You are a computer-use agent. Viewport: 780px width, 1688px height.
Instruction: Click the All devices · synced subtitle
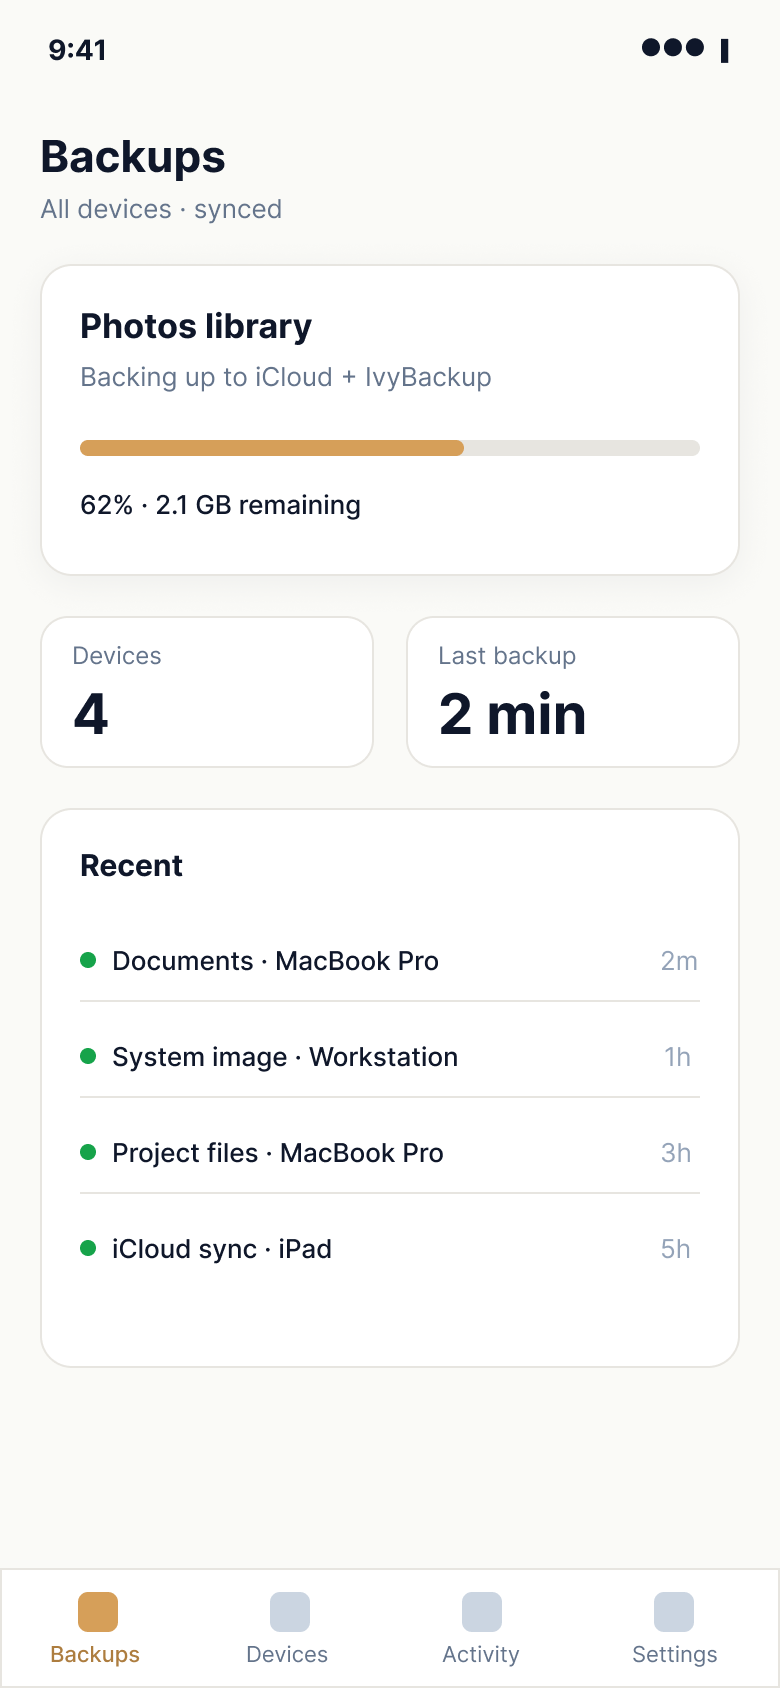(161, 209)
